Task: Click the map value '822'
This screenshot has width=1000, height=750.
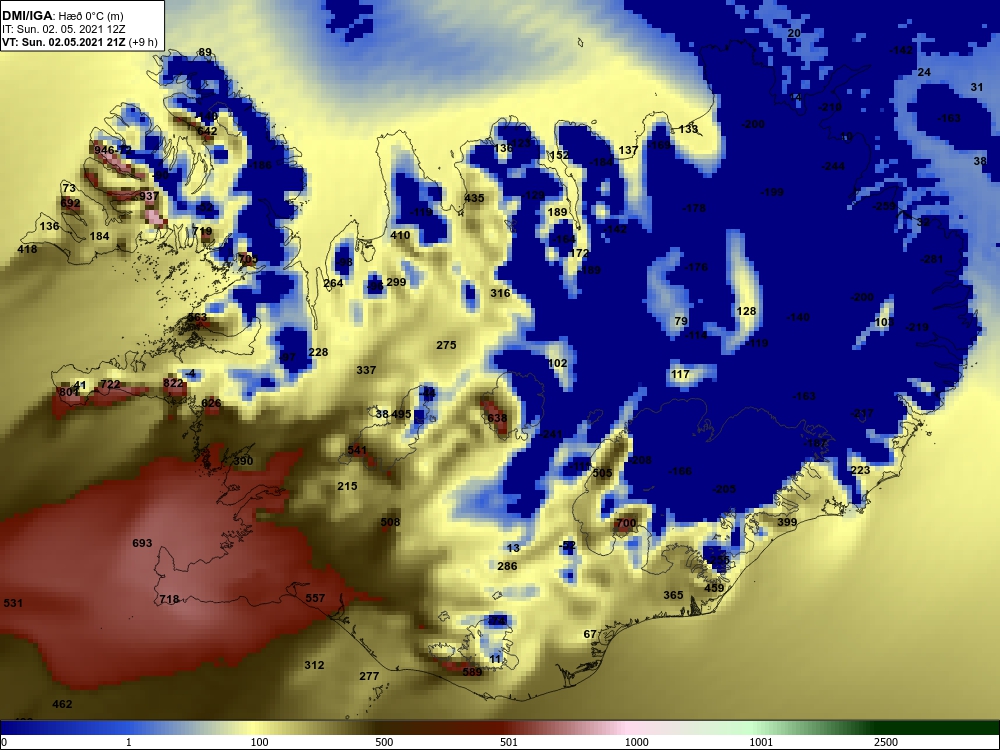Action: pyautogui.click(x=173, y=383)
